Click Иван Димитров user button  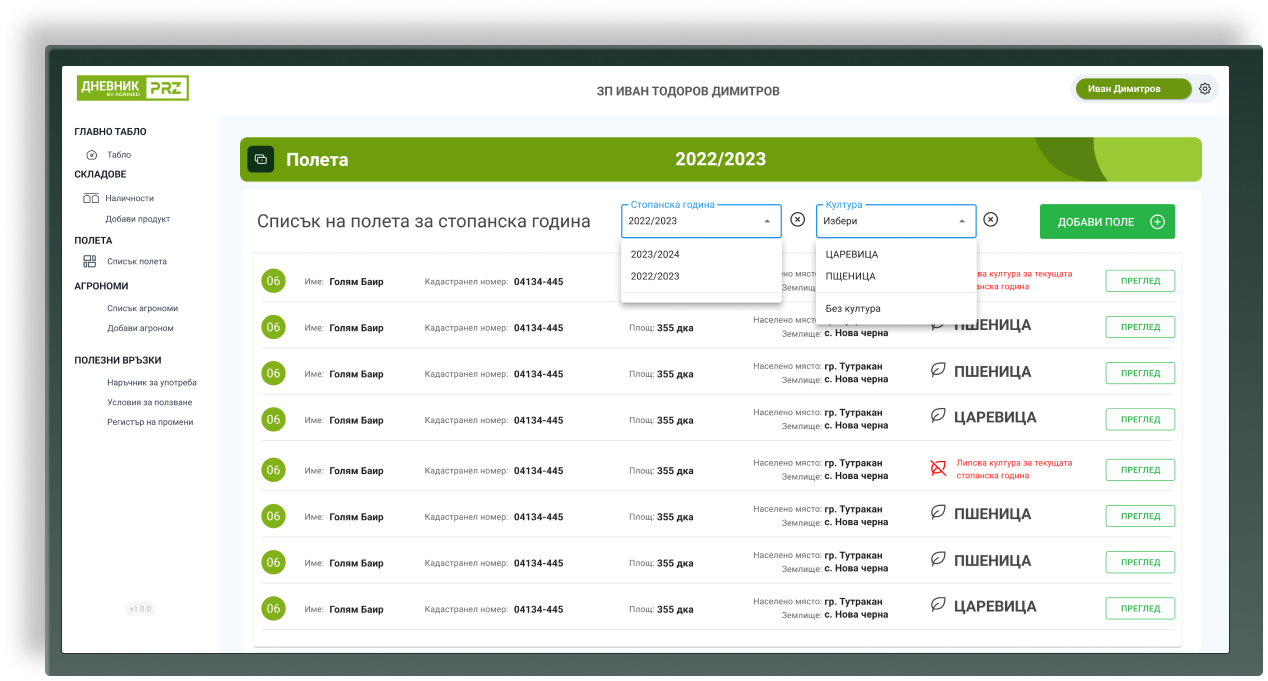click(x=1133, y=89)
